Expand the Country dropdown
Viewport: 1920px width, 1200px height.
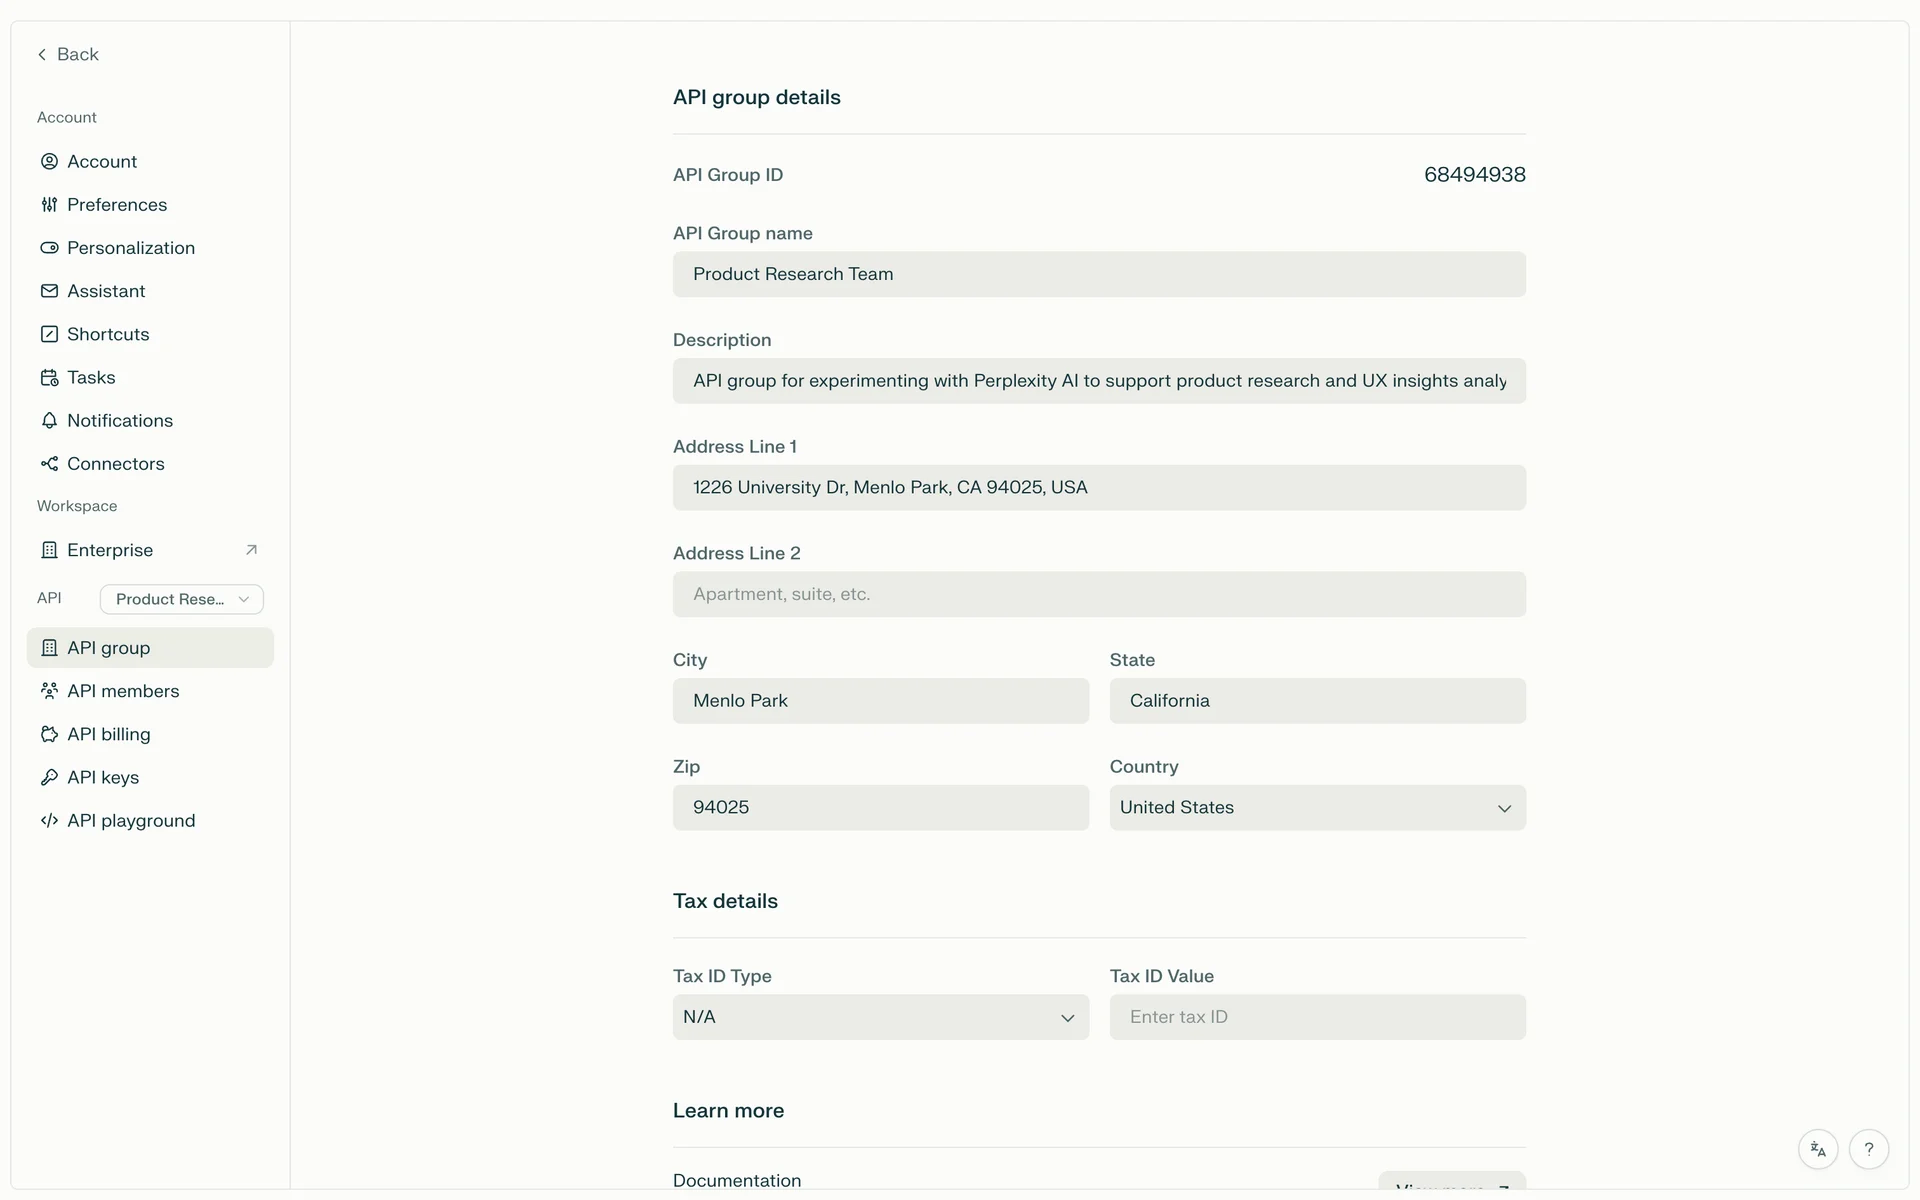click(x=1317, y=808)
